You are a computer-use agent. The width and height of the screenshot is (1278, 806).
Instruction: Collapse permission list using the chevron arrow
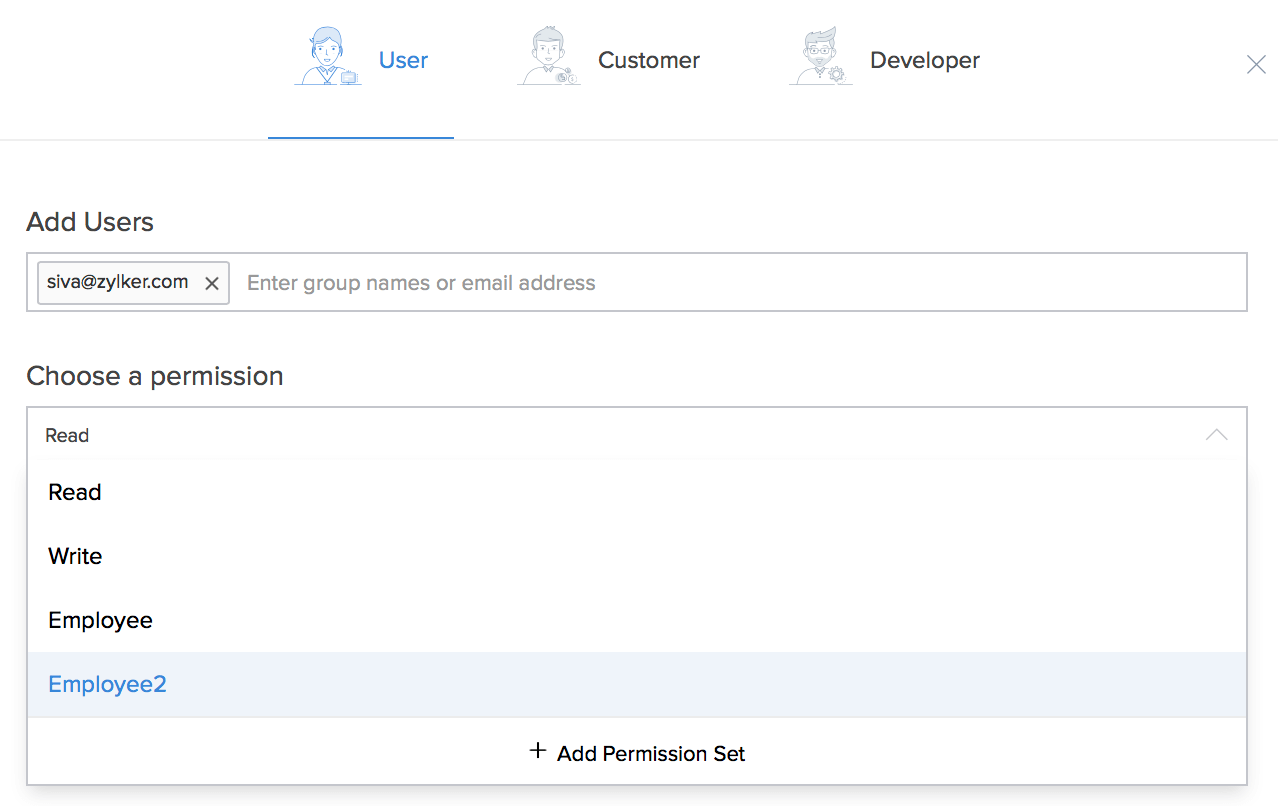(1216, 435)
